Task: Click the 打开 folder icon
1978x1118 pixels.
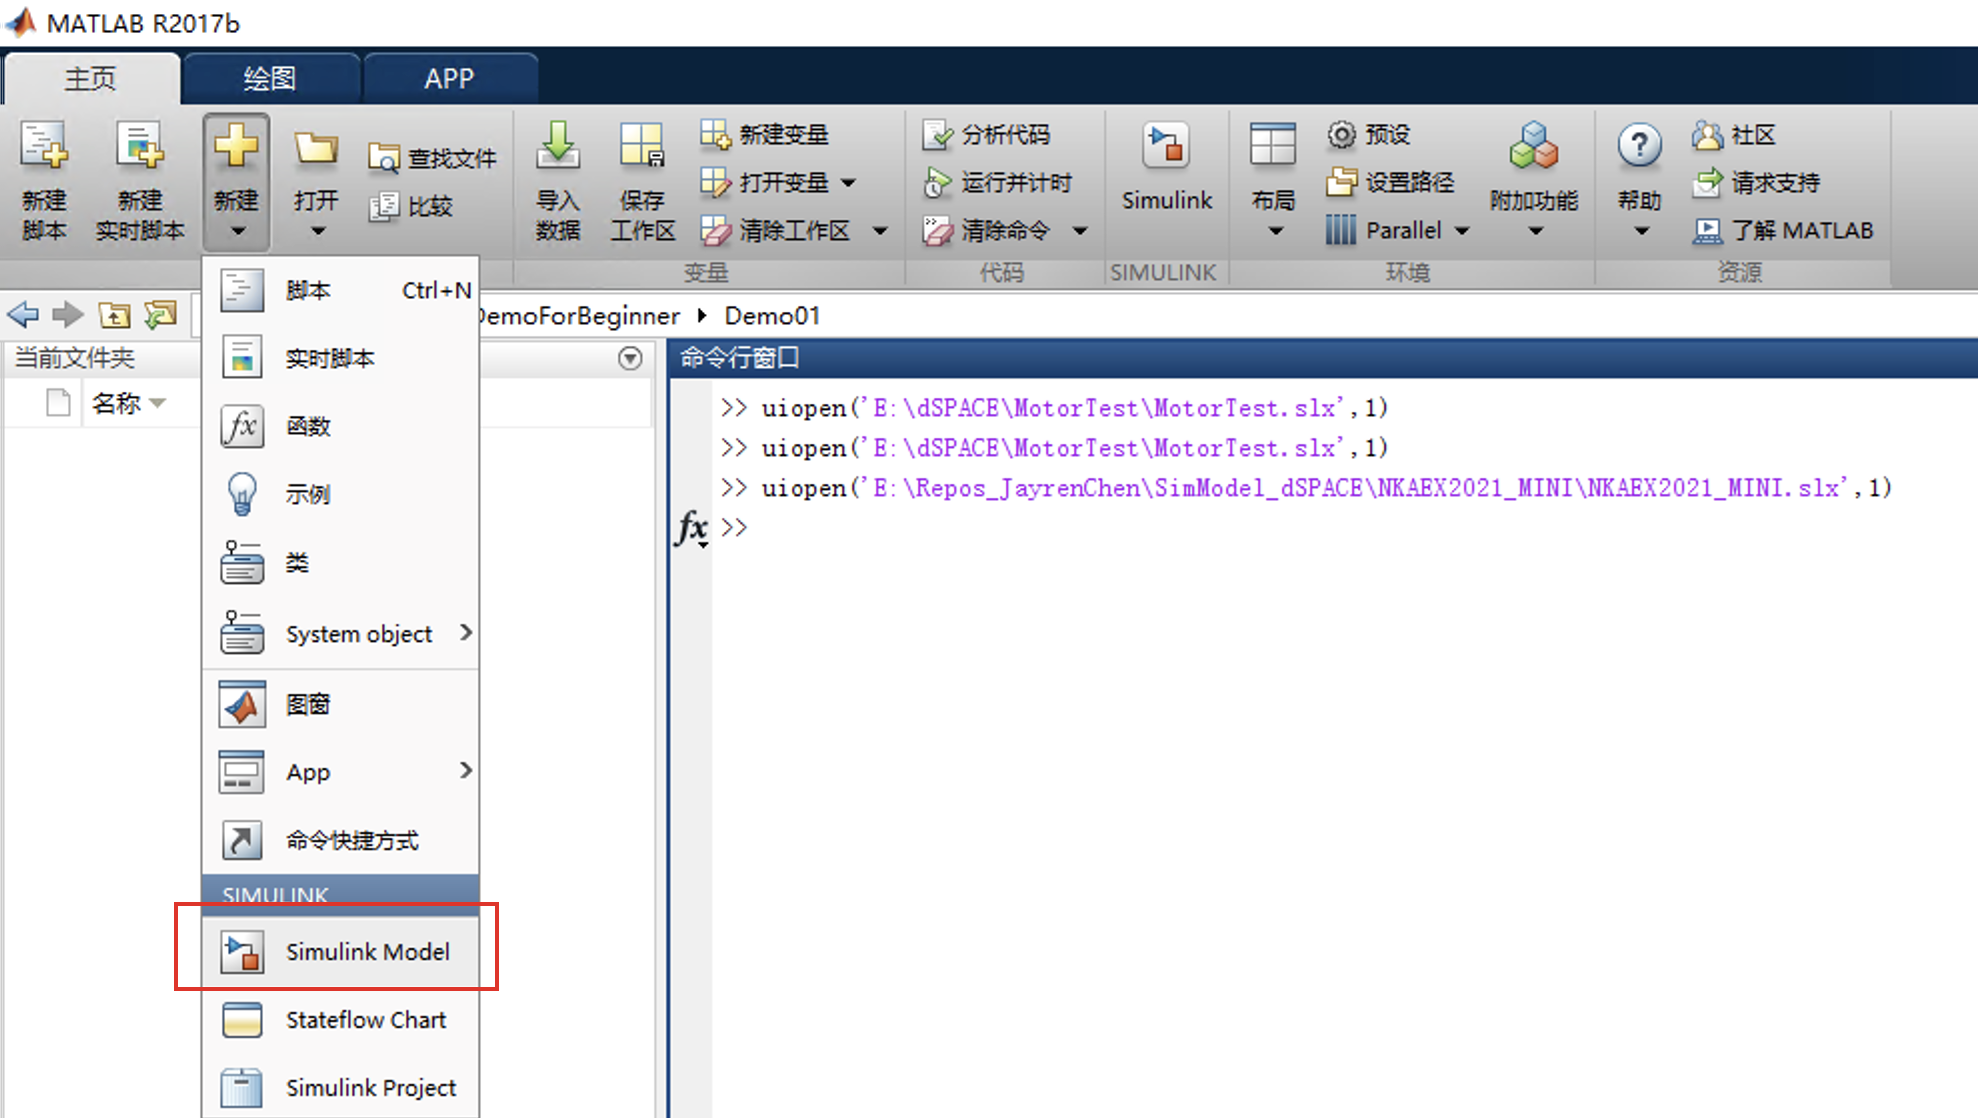Action: [x=316, y=150]
